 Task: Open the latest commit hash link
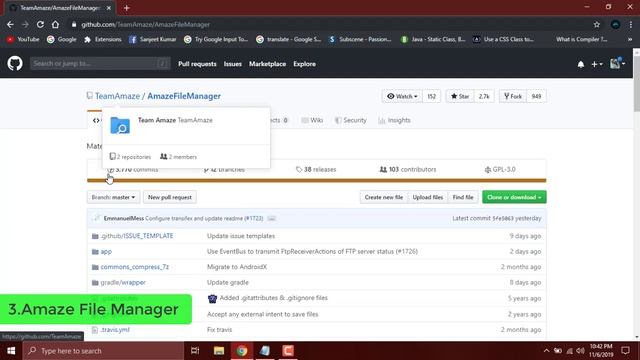tap(503, 218)
